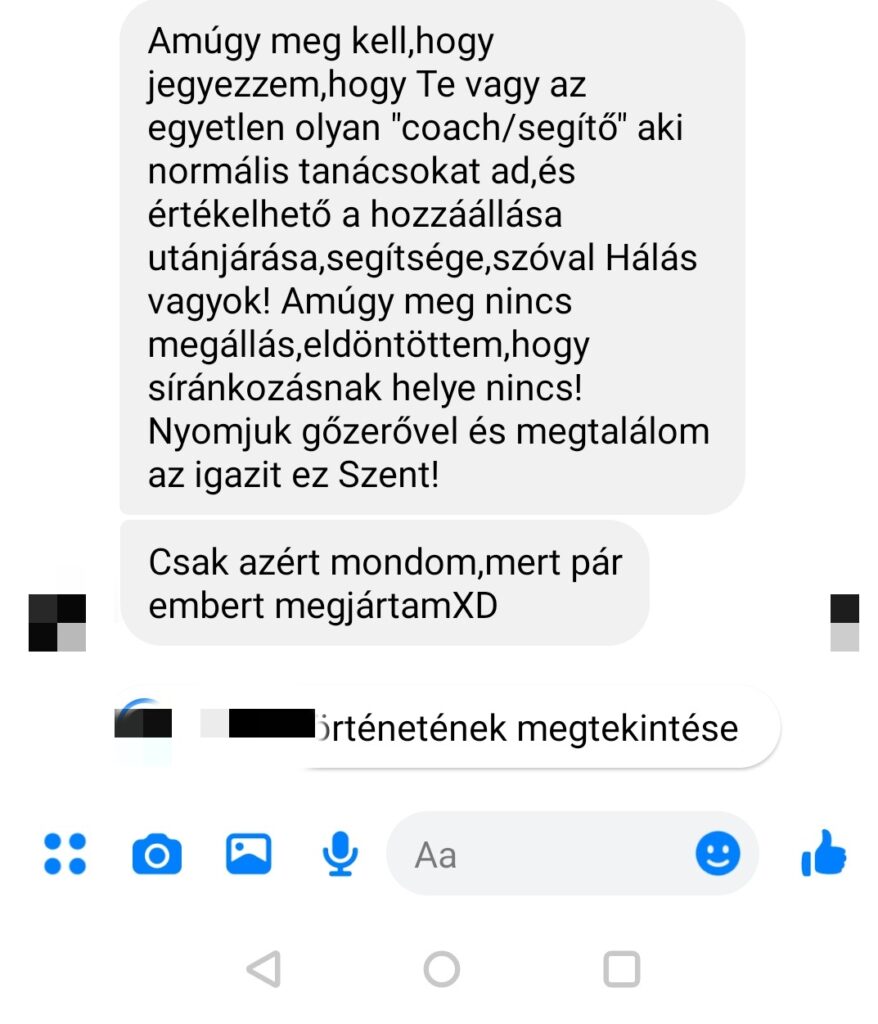Tap the Android back triangle button
878x1024 pixels.
tap(264, 968)
